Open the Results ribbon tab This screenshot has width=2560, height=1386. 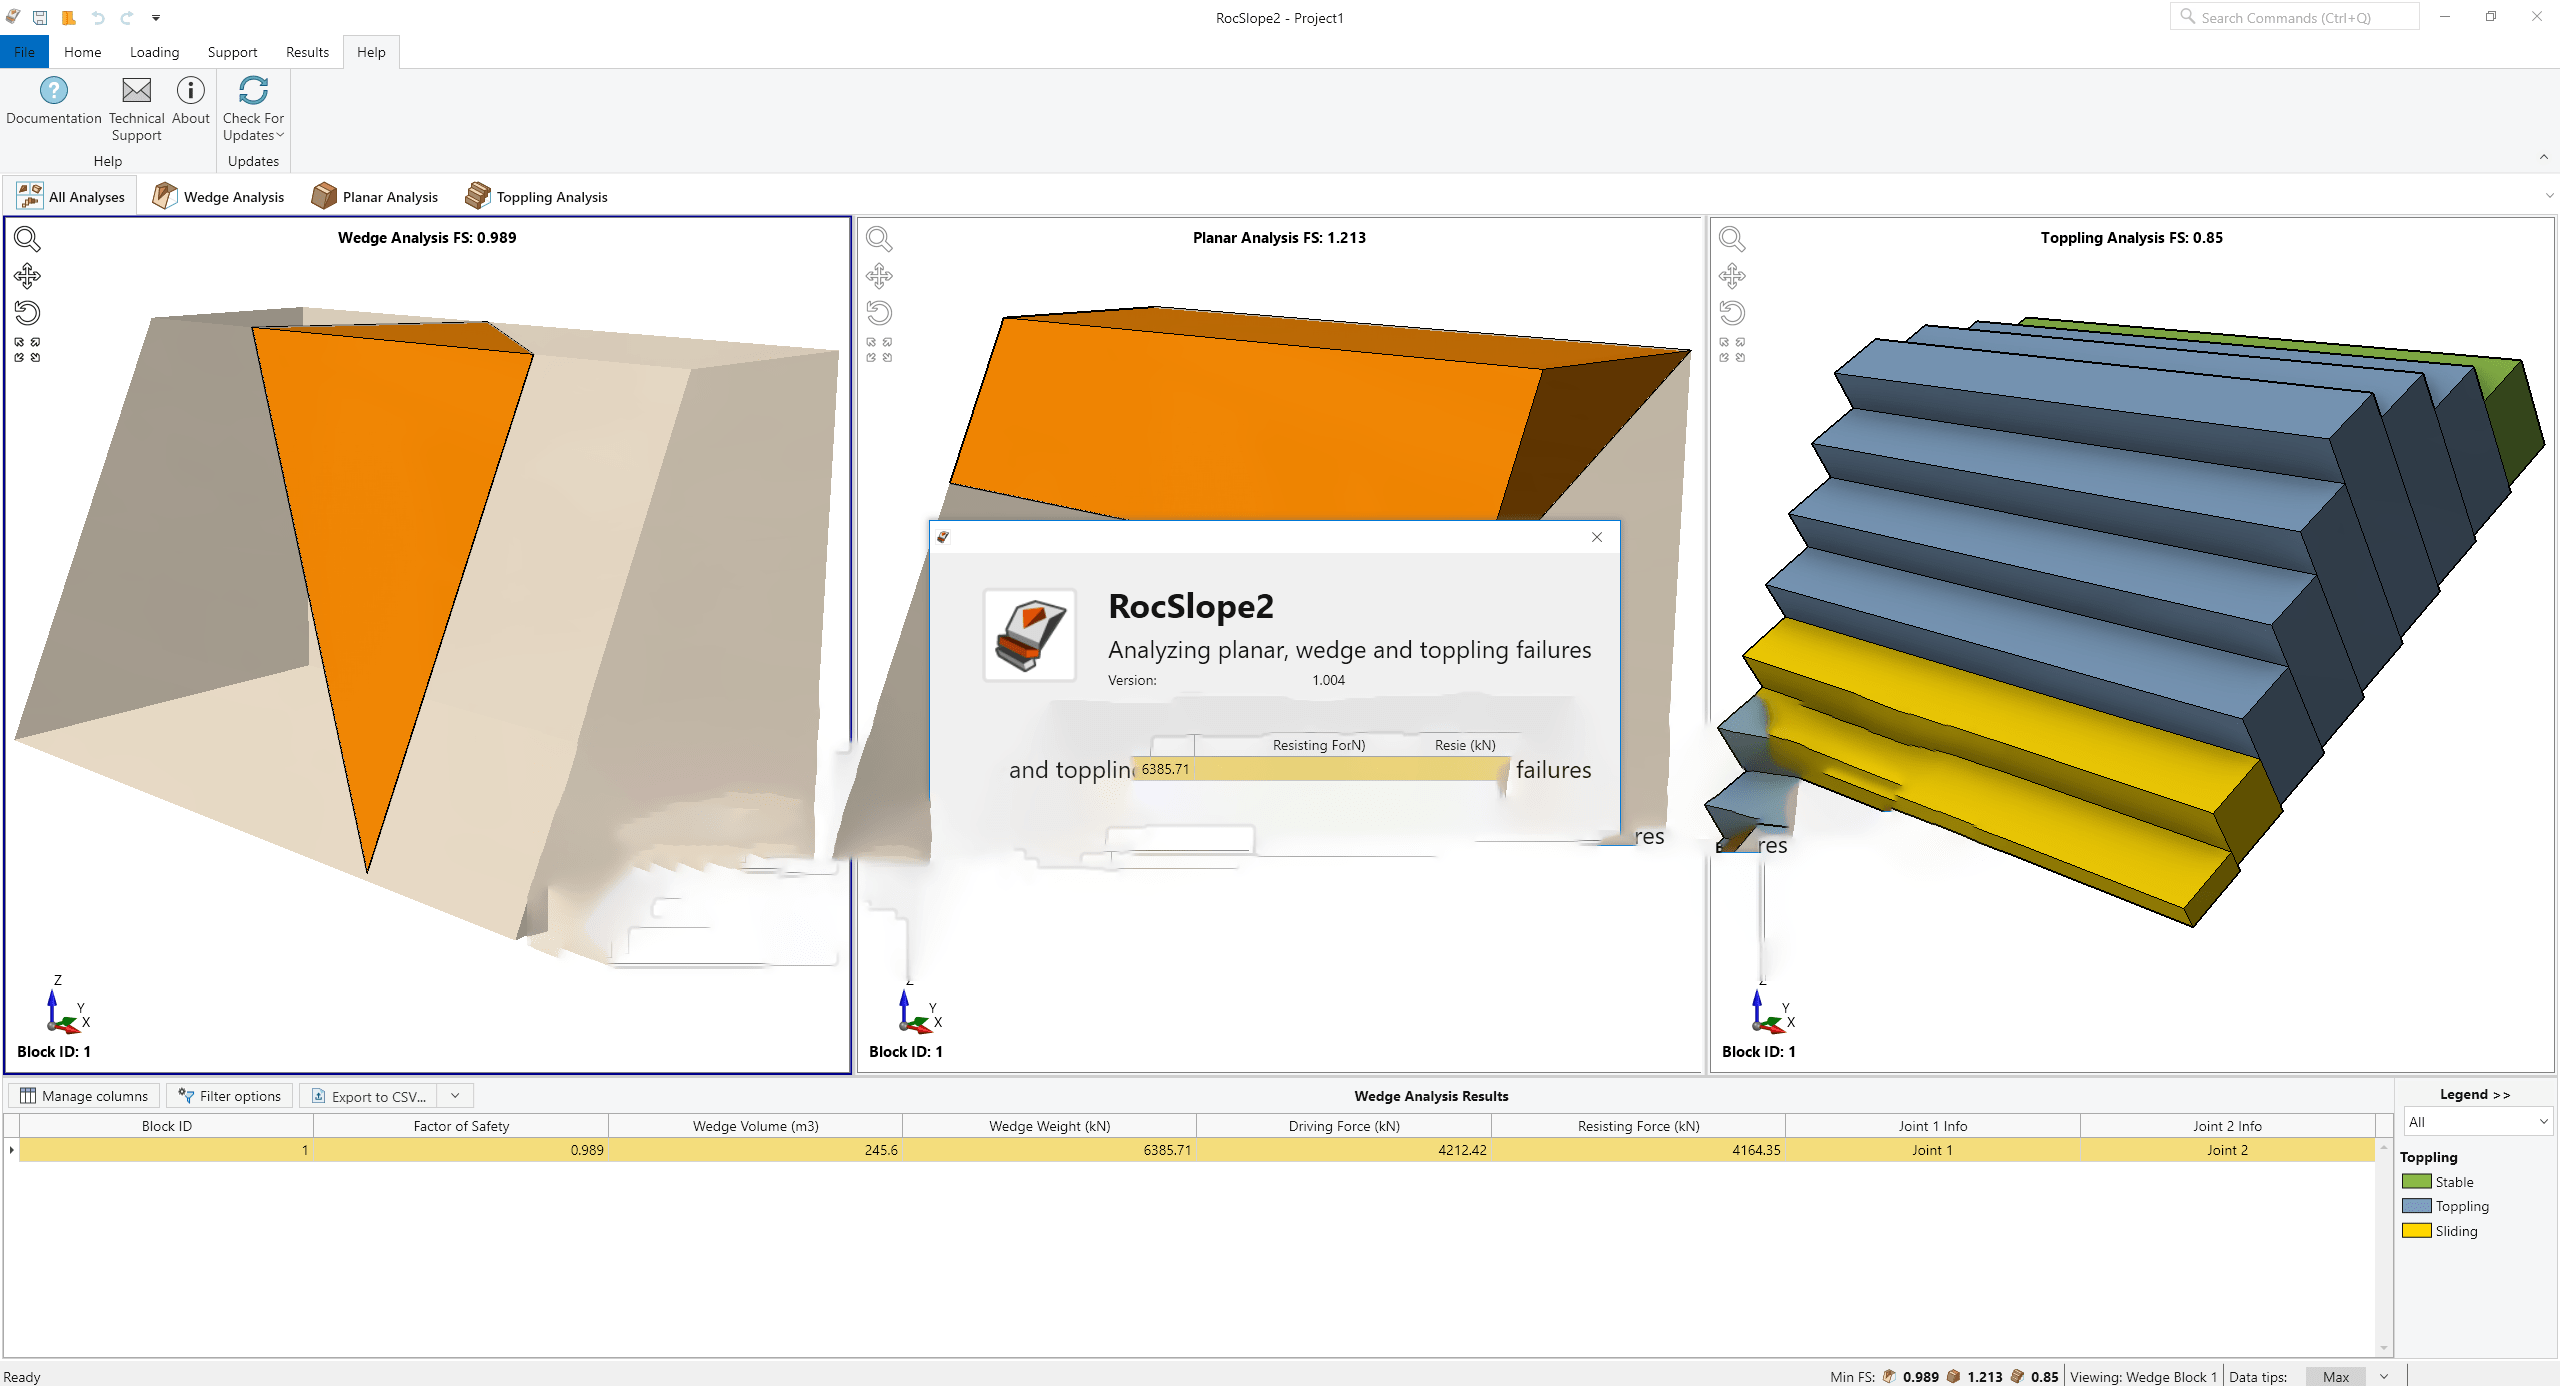click(307, 52)
